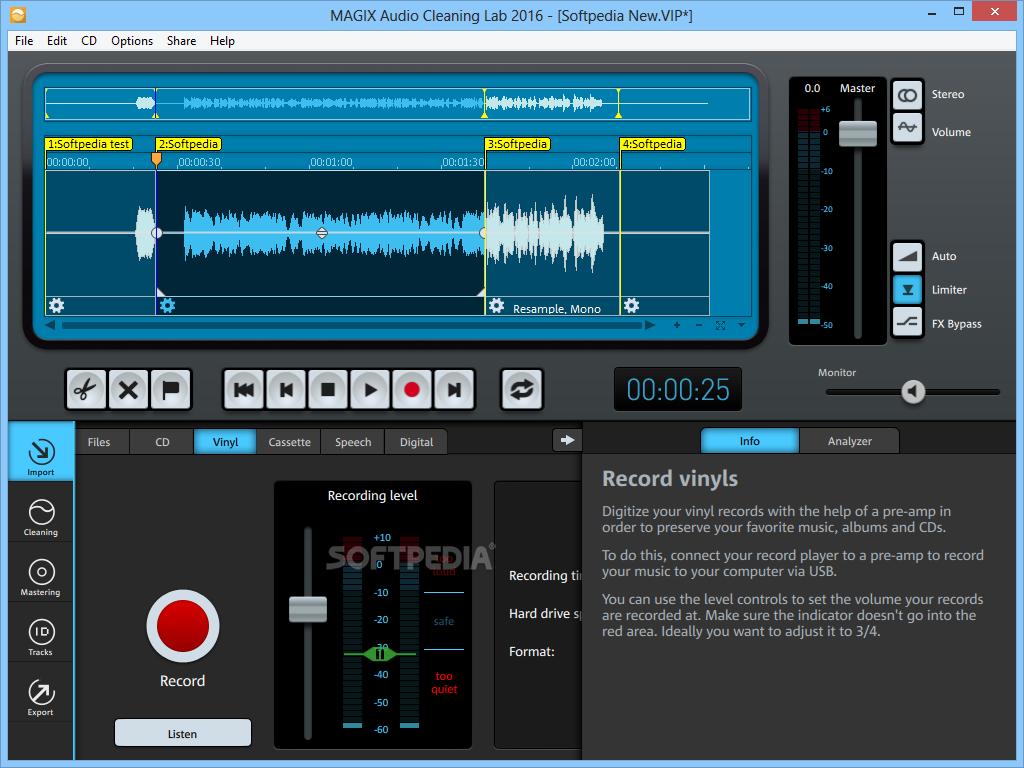Select the Digital tab
Screen dimensions: 1024x768
pos(417,442)
